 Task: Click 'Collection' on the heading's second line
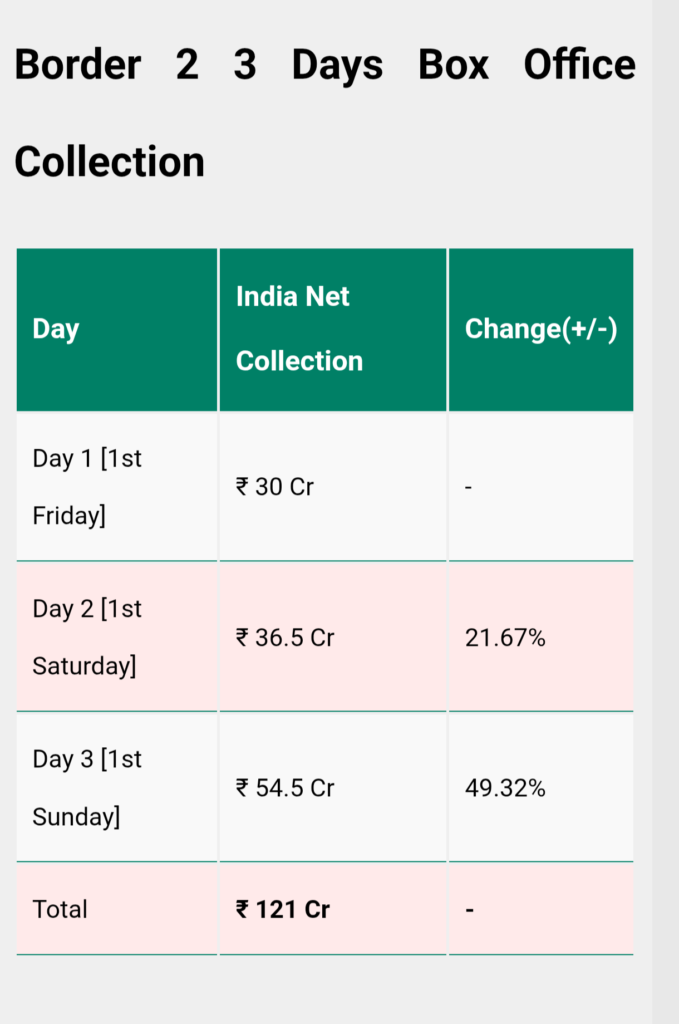click(109, 162)
